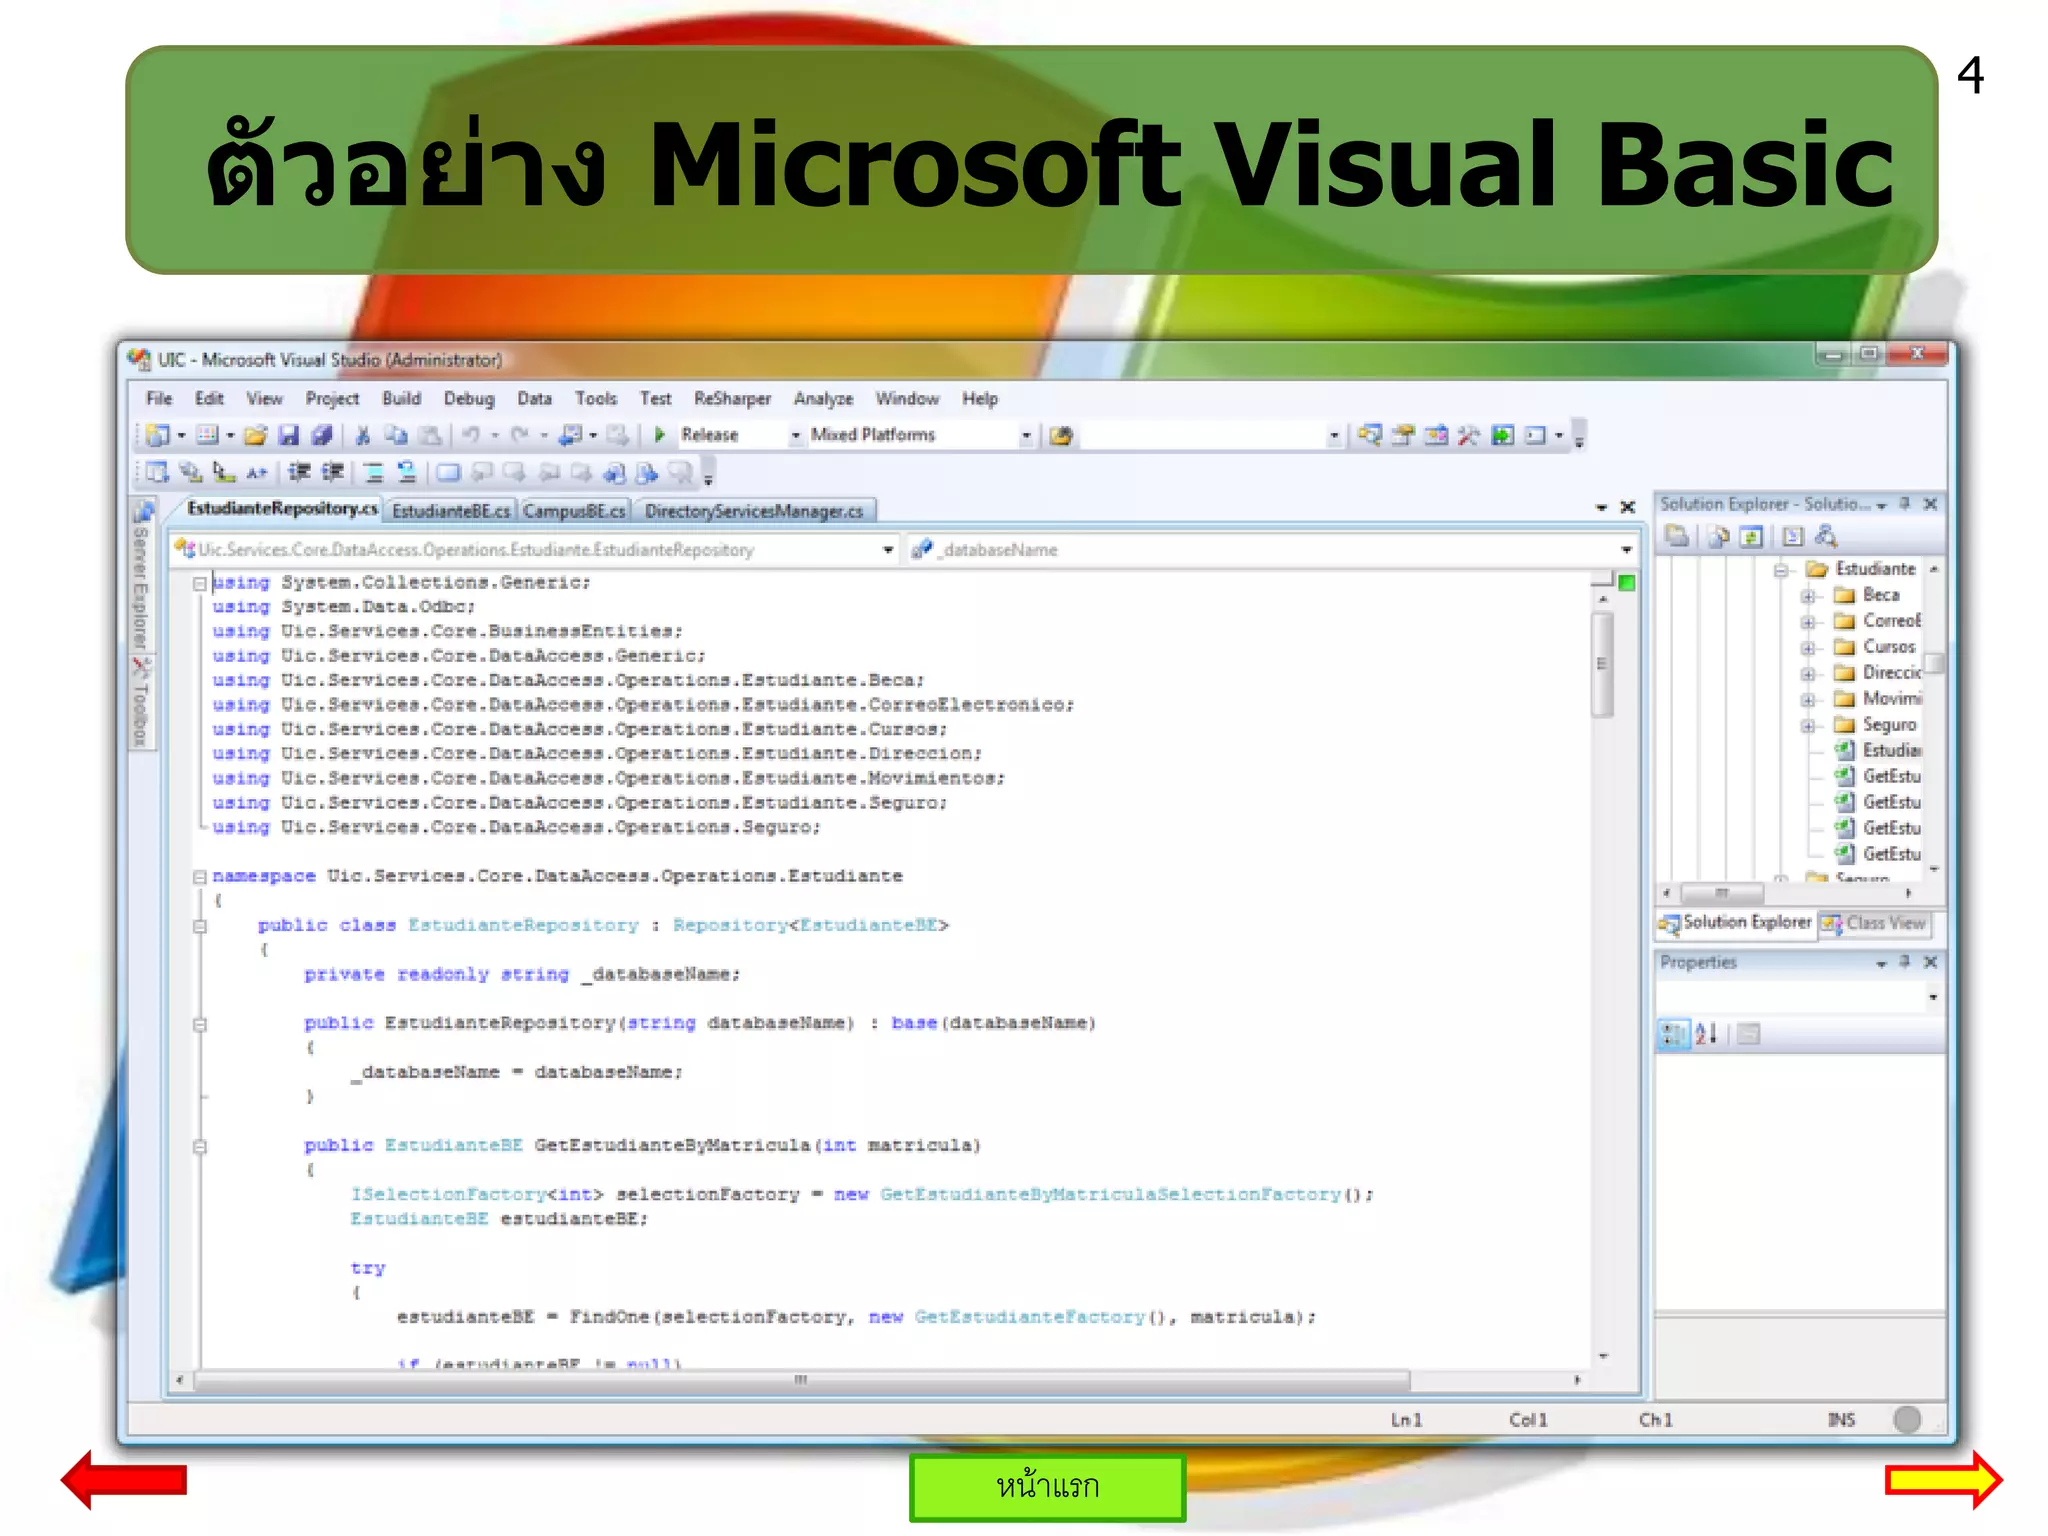
Task: Click the code editor vertical scrollbar thumb
Action: coord(1602,664)
